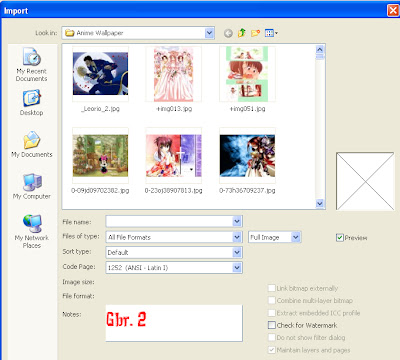Click inside the Notes text box

pos(174,323)
